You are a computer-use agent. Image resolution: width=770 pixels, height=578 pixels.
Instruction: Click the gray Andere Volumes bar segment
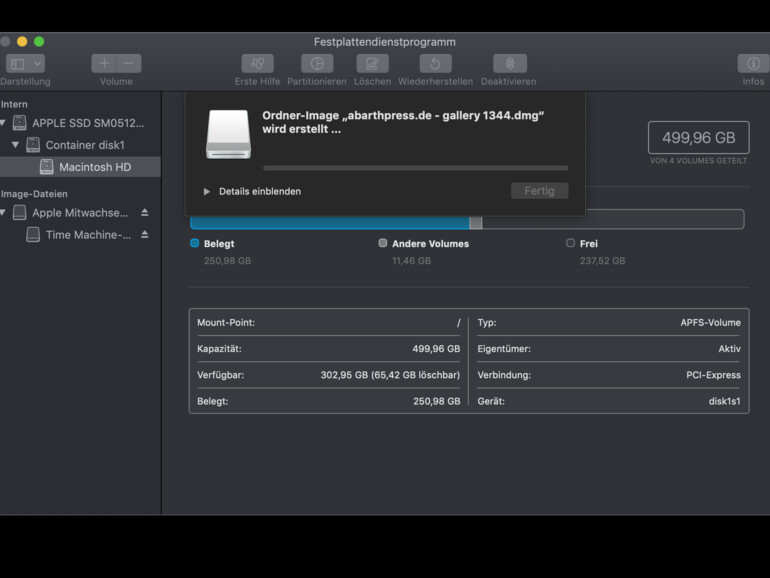coord(475,223)
